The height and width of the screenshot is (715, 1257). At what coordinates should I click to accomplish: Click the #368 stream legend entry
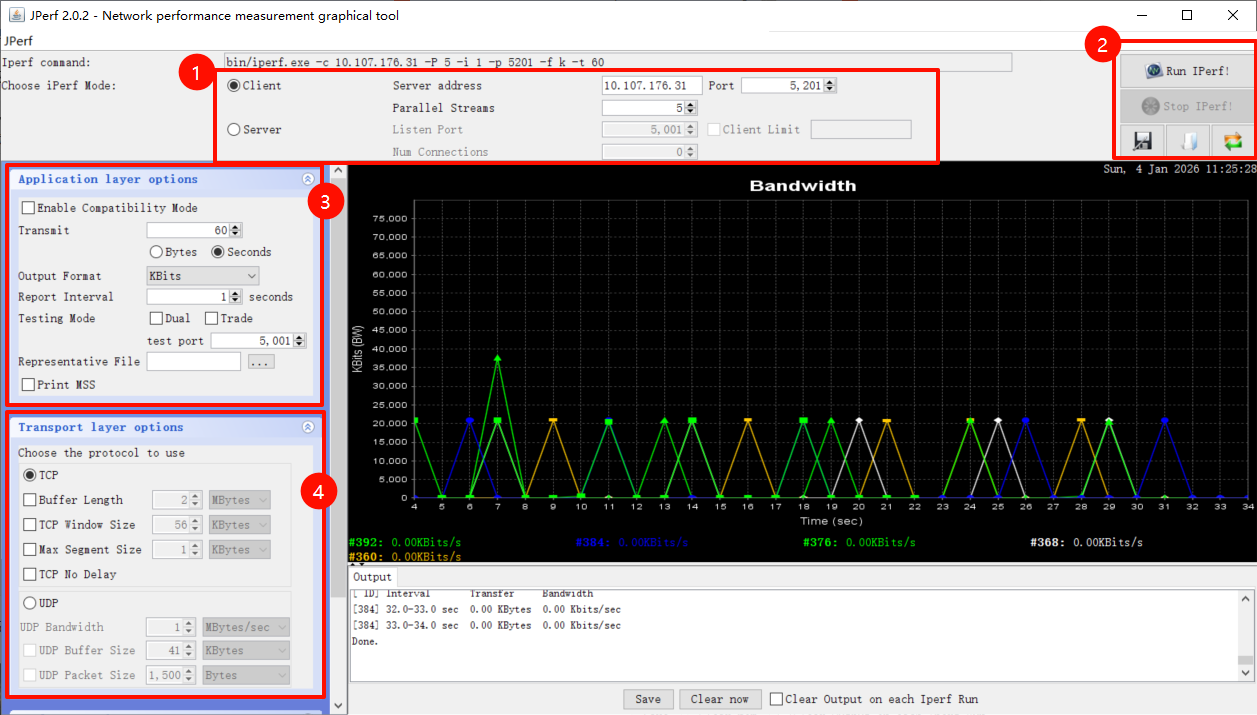point(1087,542)
